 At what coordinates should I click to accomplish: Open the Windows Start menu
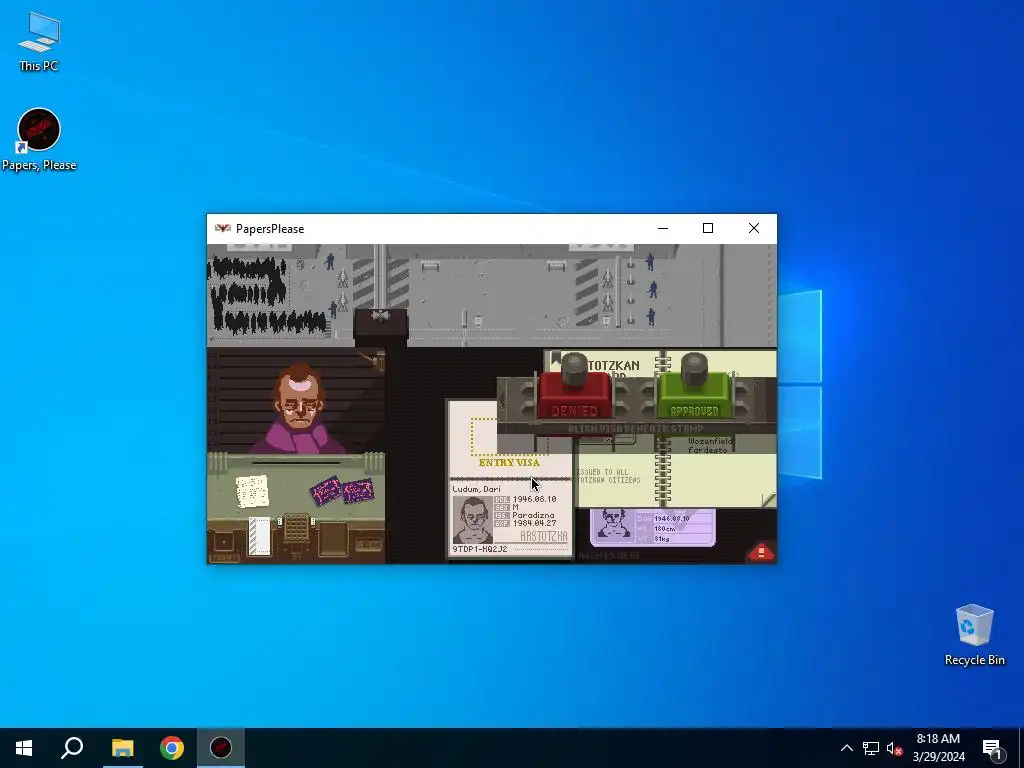click(x=24, y=748)
